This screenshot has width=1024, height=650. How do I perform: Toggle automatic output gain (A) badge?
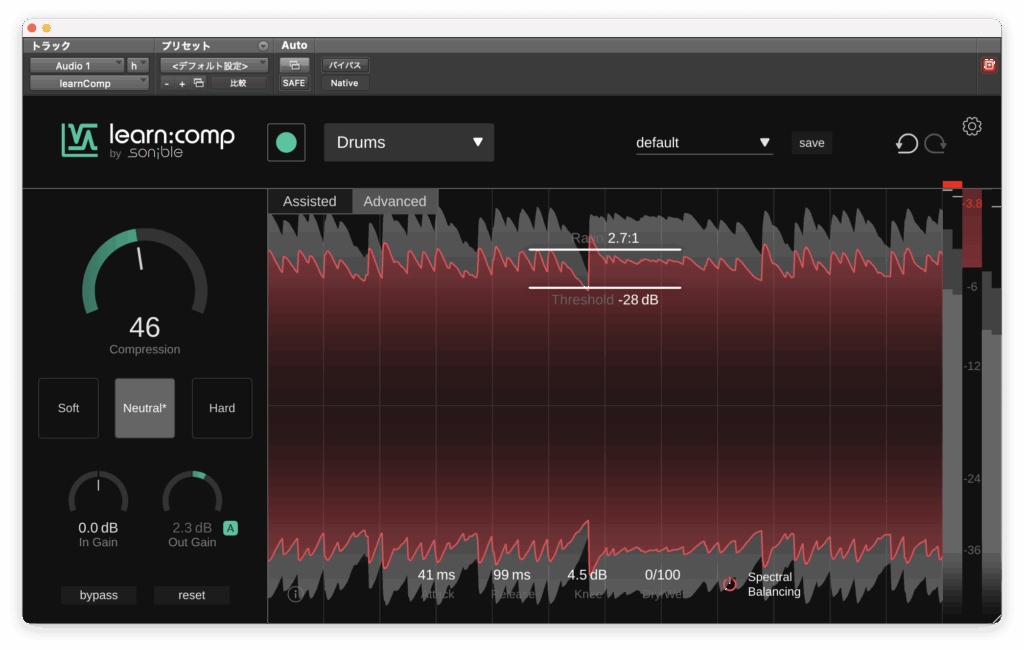coord(231,528)
